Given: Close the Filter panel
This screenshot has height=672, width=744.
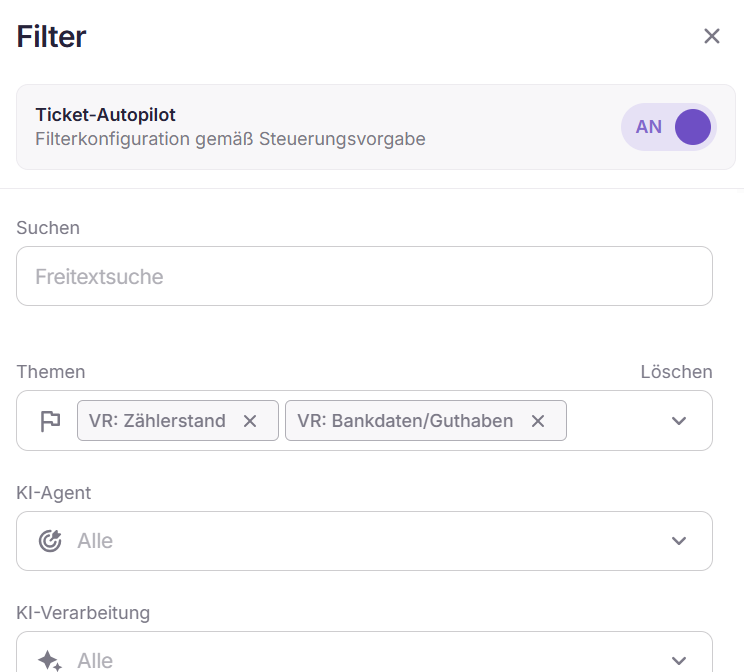Looking at the screenshot, I should (x=712, y=37).
